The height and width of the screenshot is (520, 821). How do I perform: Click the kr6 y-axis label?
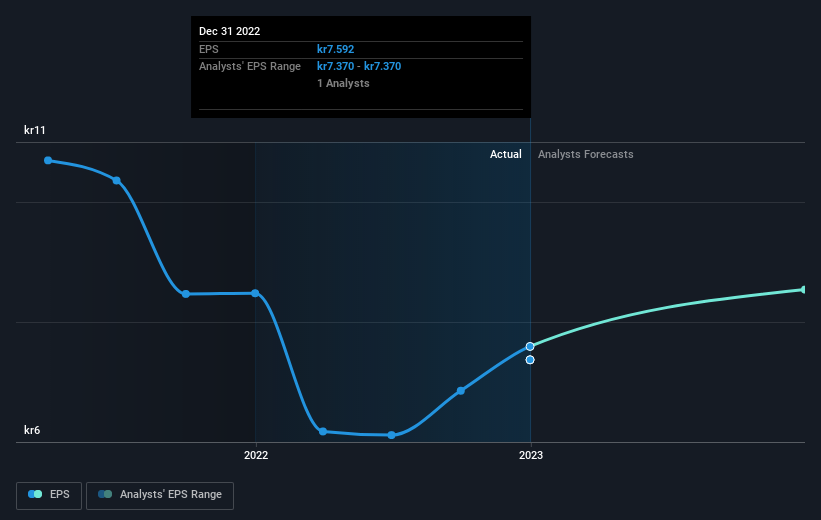coord(32,430)
